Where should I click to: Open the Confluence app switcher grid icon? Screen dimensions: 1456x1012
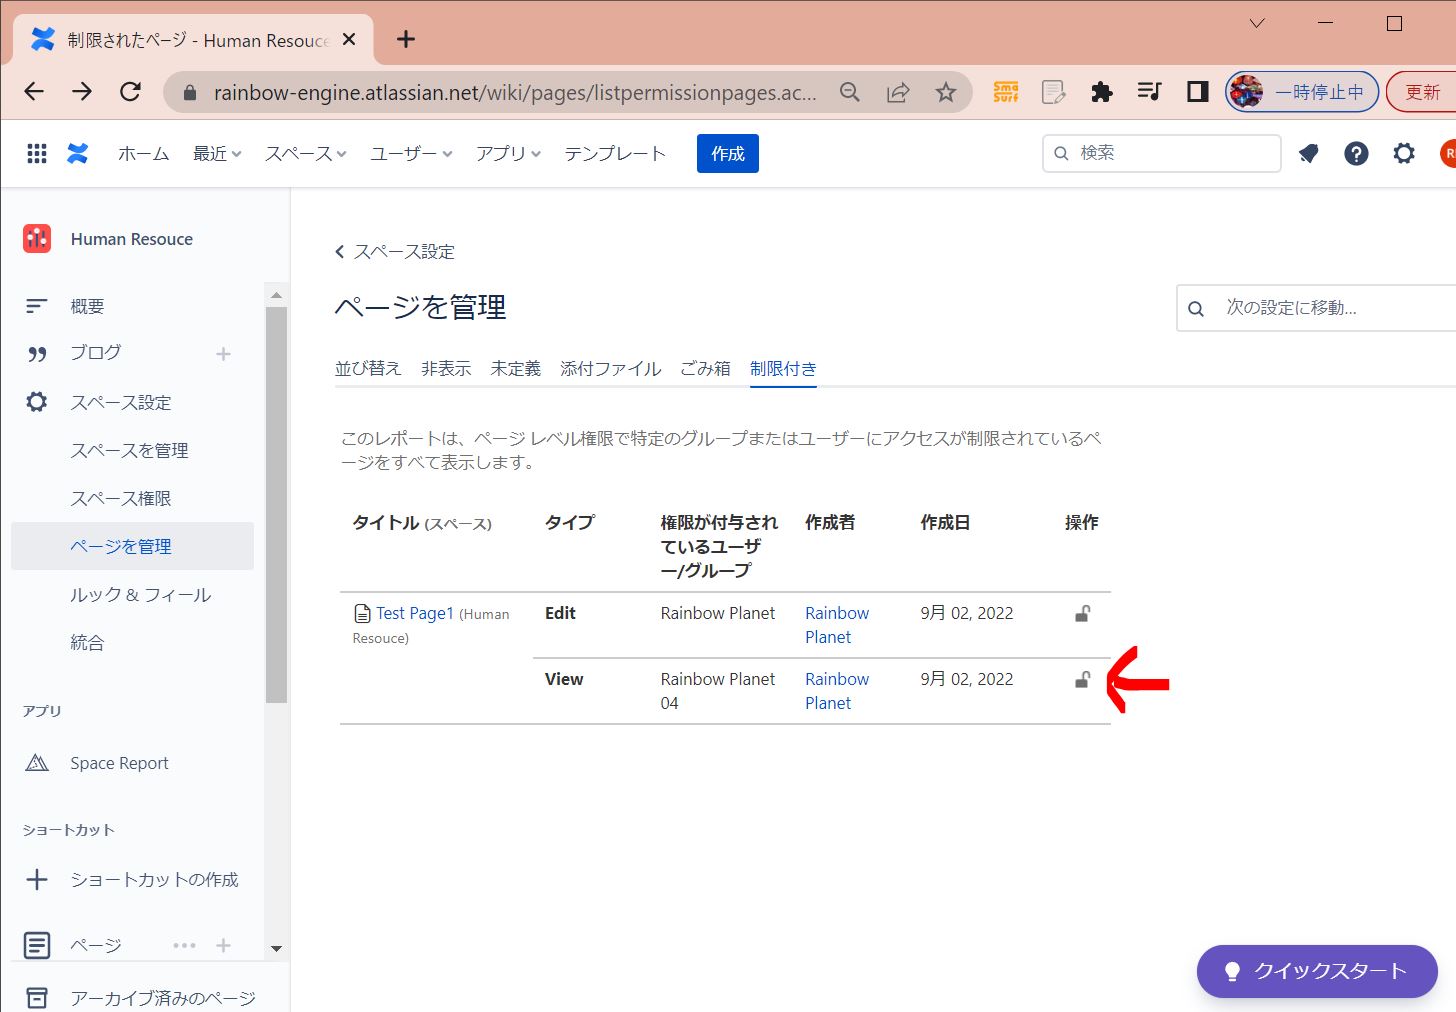coord(37,153)
